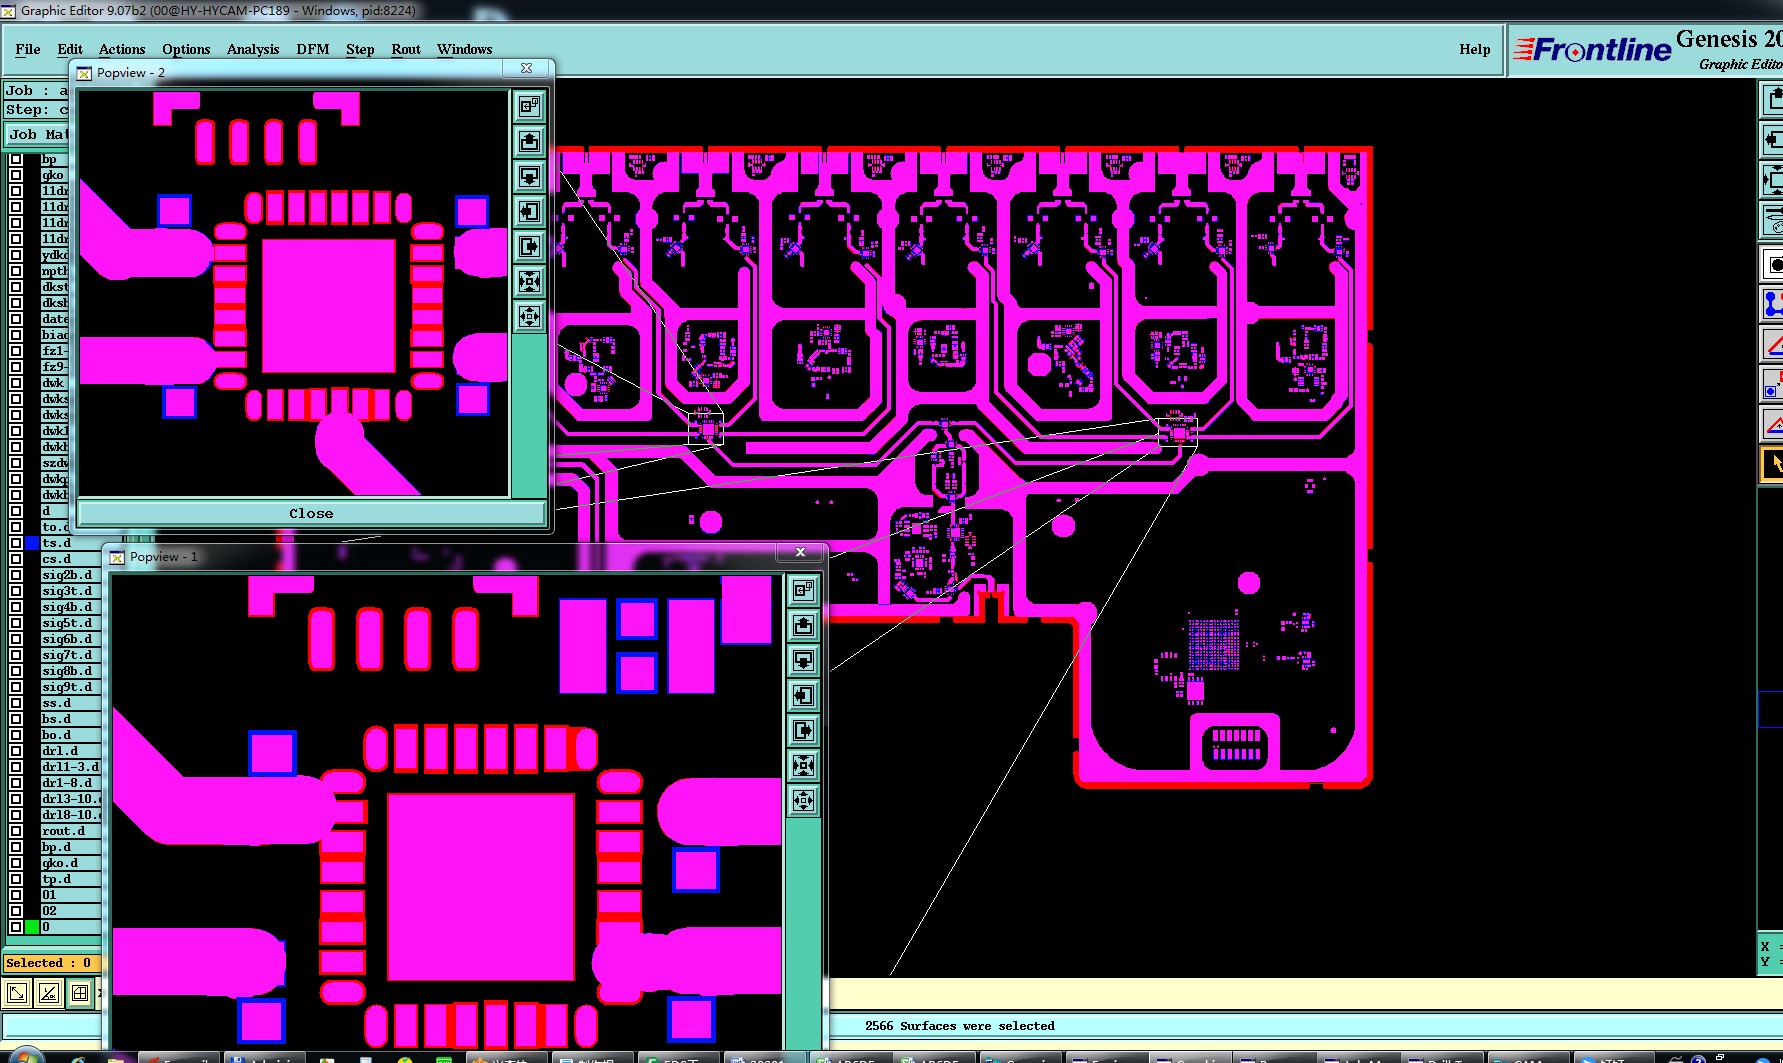This screenshot has height=1063, width=1783.
Task: Open the Actions menu
Action: (122, 49)
